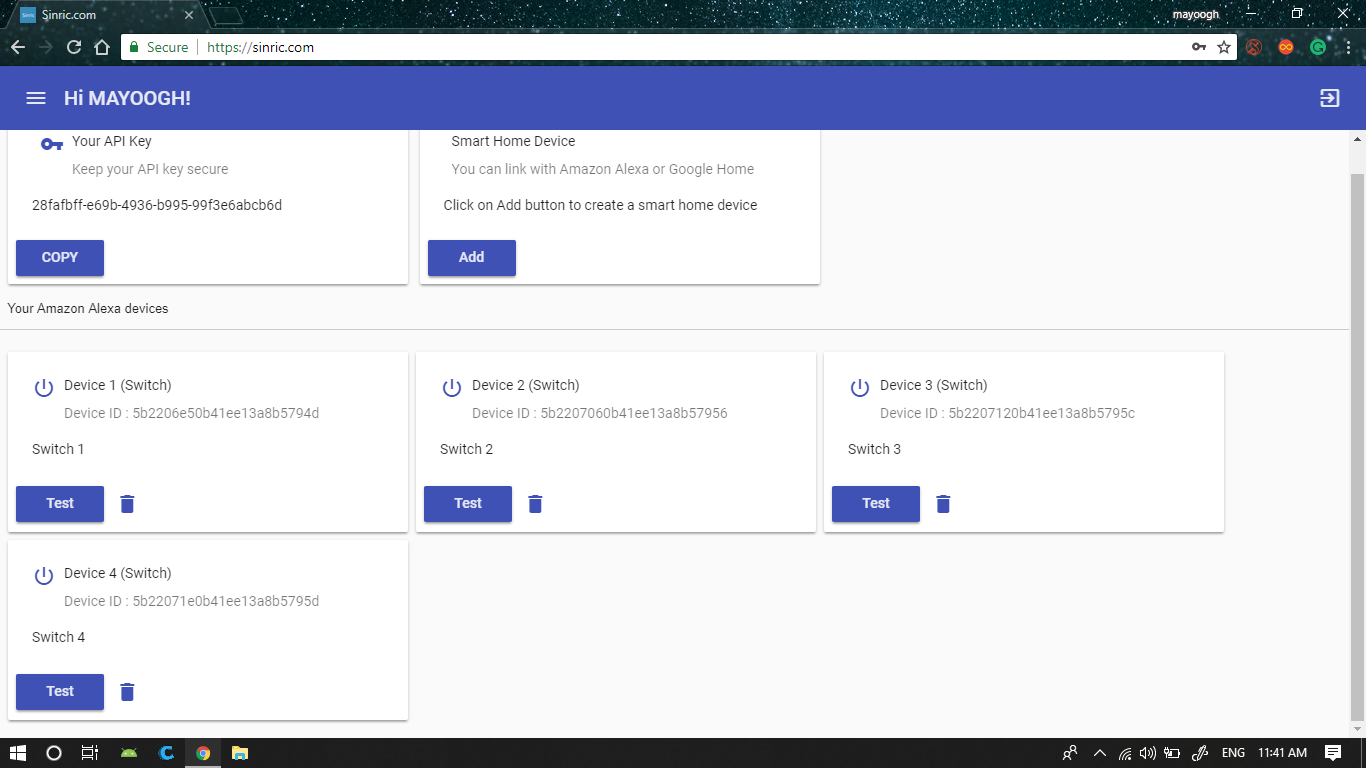Click power icon for Device 2
This screenshot has width=1366, height=768.
coord(452,388)
